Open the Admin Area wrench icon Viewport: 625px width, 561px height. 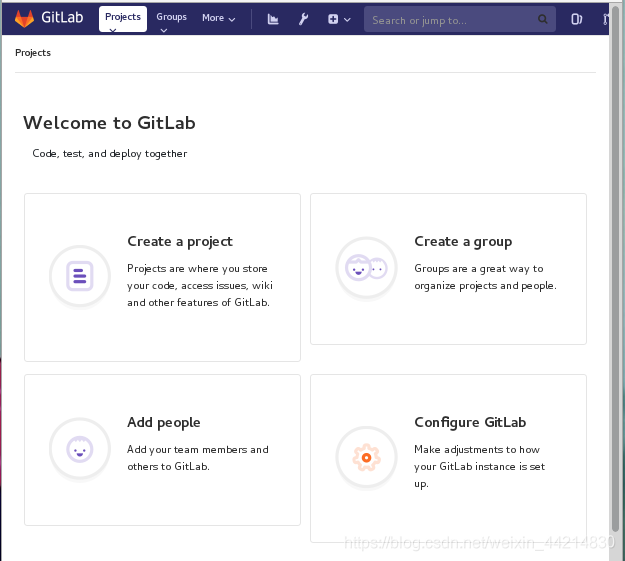(x=303, y=19)
